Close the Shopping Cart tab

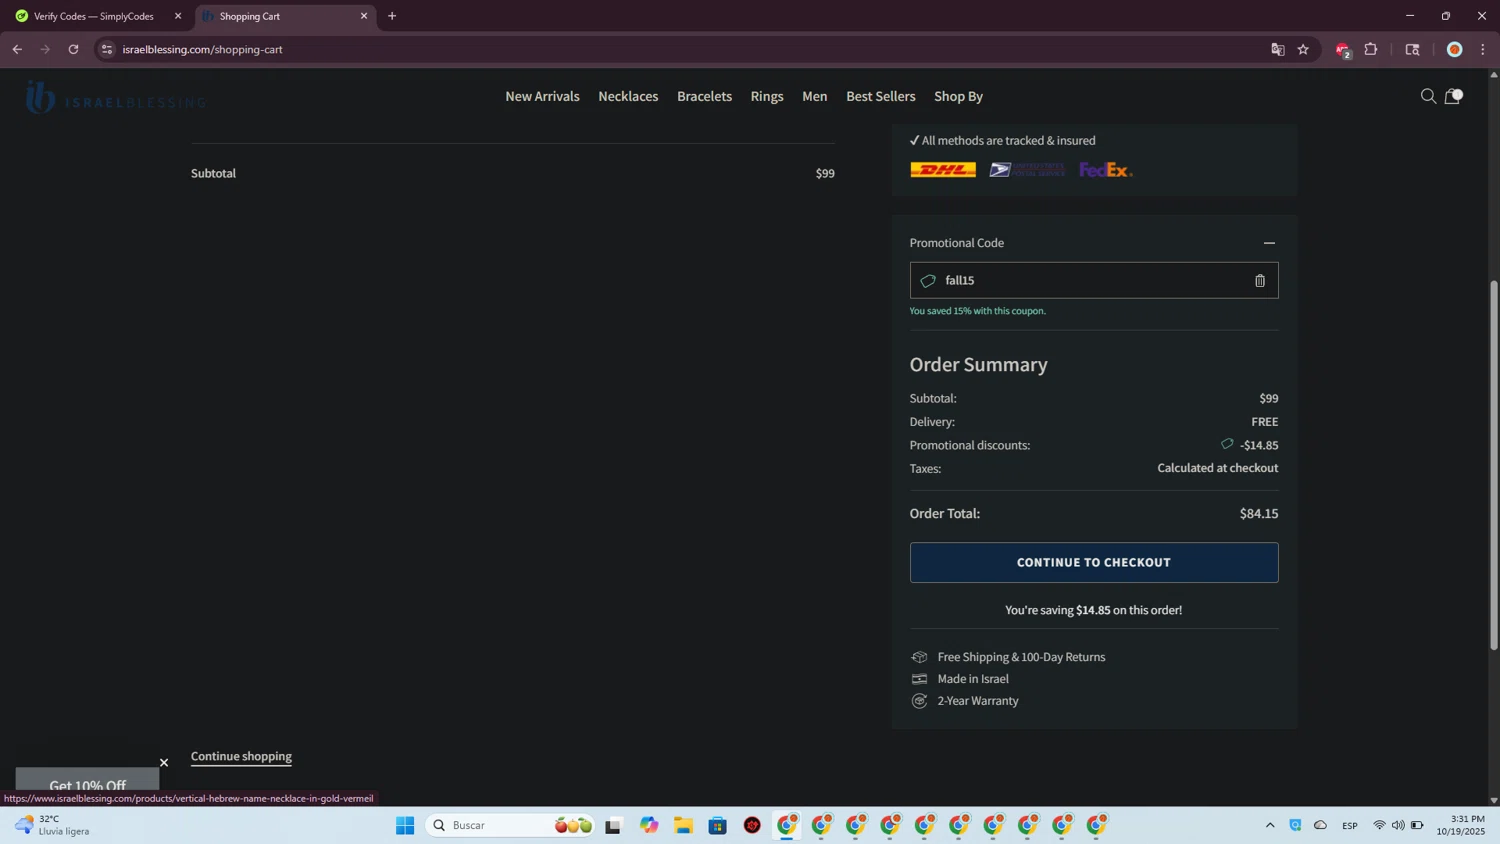364,16
